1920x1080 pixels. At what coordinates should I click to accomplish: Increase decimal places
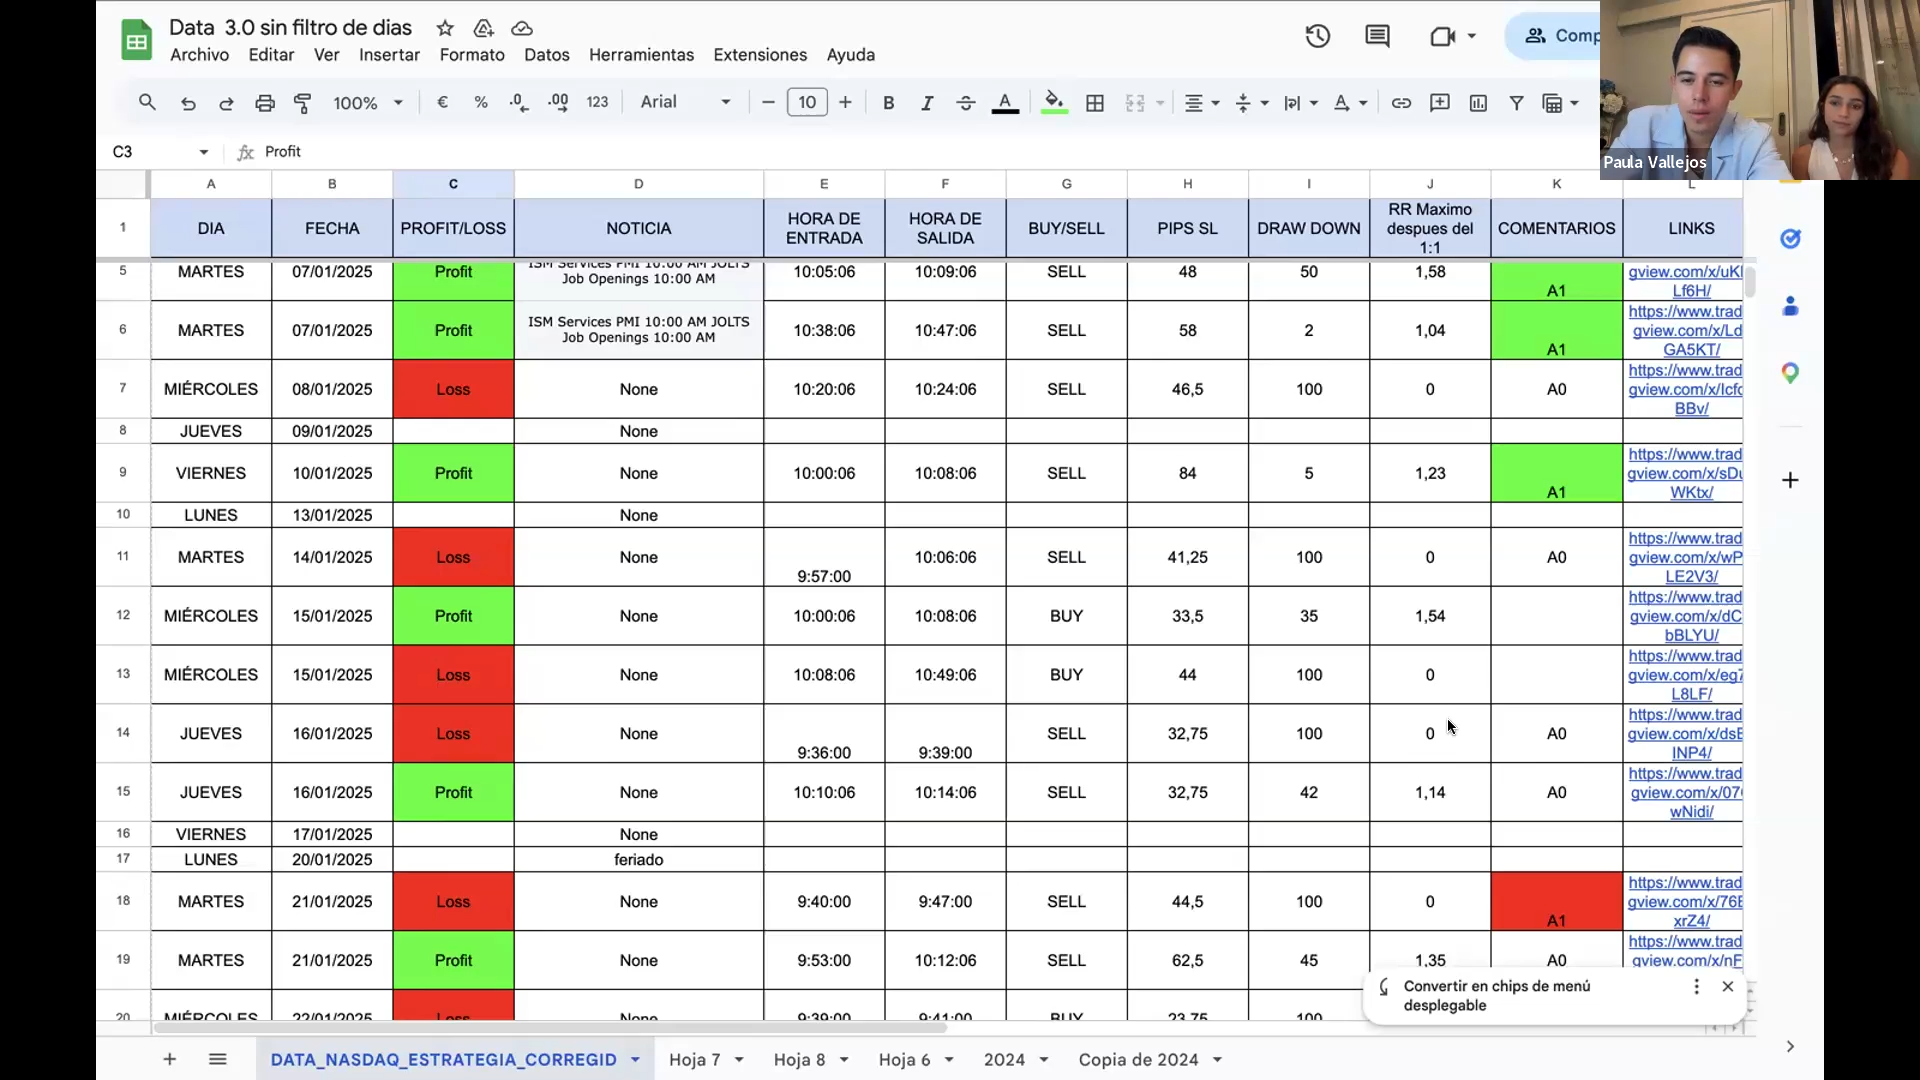558,102
